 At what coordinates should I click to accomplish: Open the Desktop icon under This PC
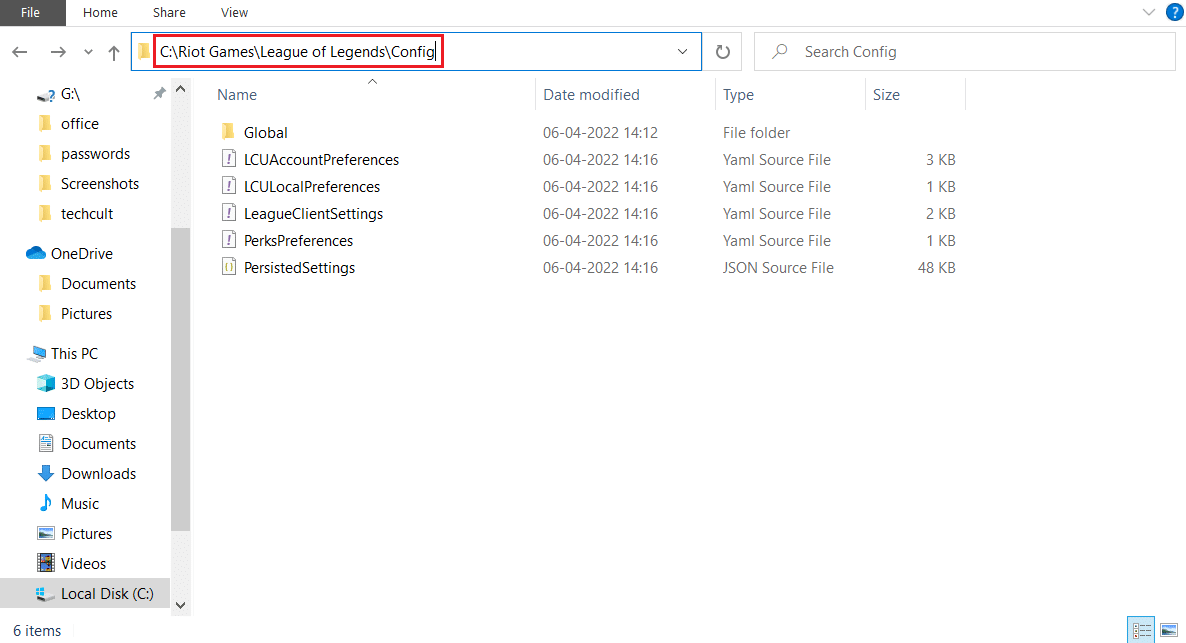point(46,414)
